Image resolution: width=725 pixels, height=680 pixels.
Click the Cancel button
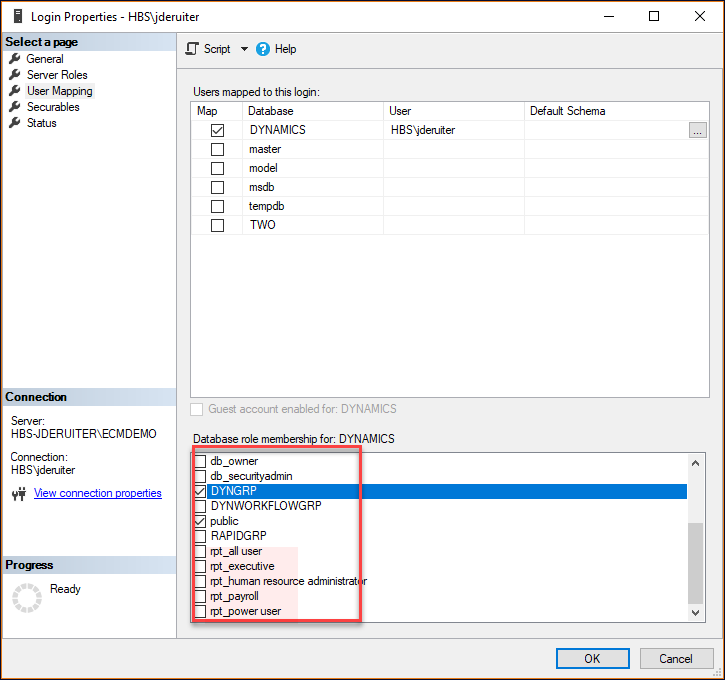pyautogui.click(x=676, y=658)
